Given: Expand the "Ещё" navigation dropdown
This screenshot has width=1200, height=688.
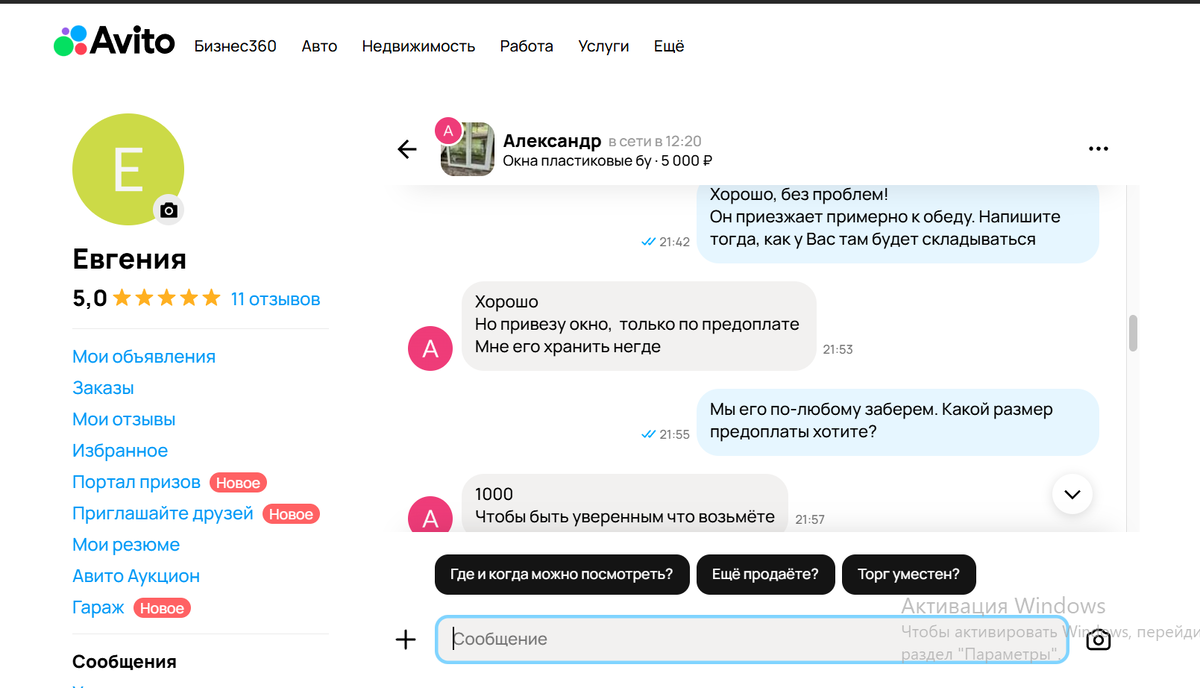Looking at the screenshot, I should [x=668, y=46].
